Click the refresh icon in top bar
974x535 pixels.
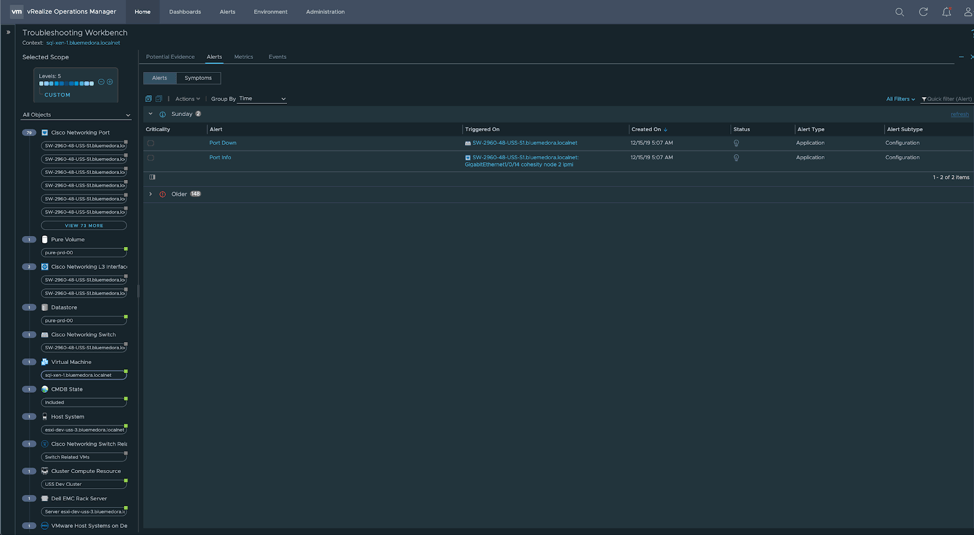click(923, 12)
